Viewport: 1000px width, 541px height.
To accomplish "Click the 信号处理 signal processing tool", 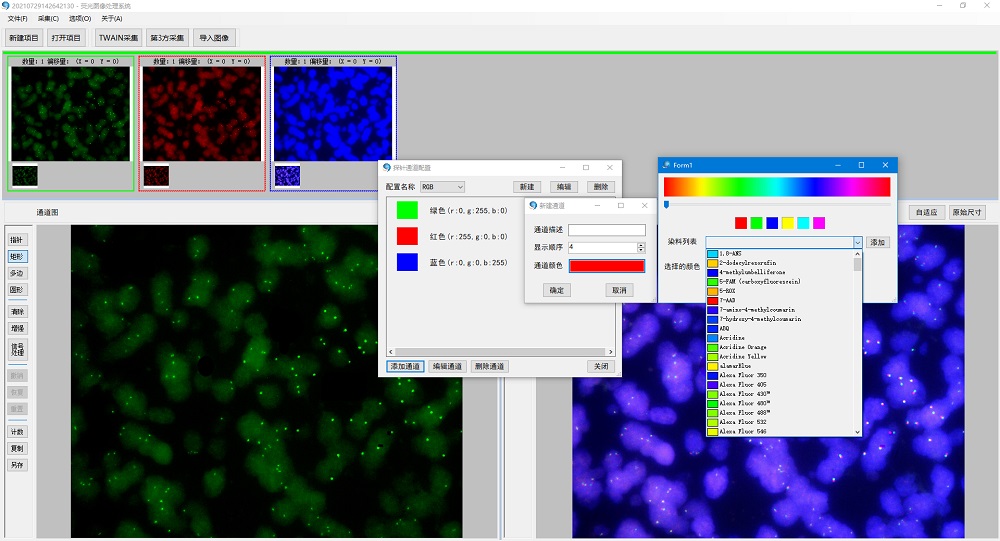I will pyautogui.click(x=17, y=349).
